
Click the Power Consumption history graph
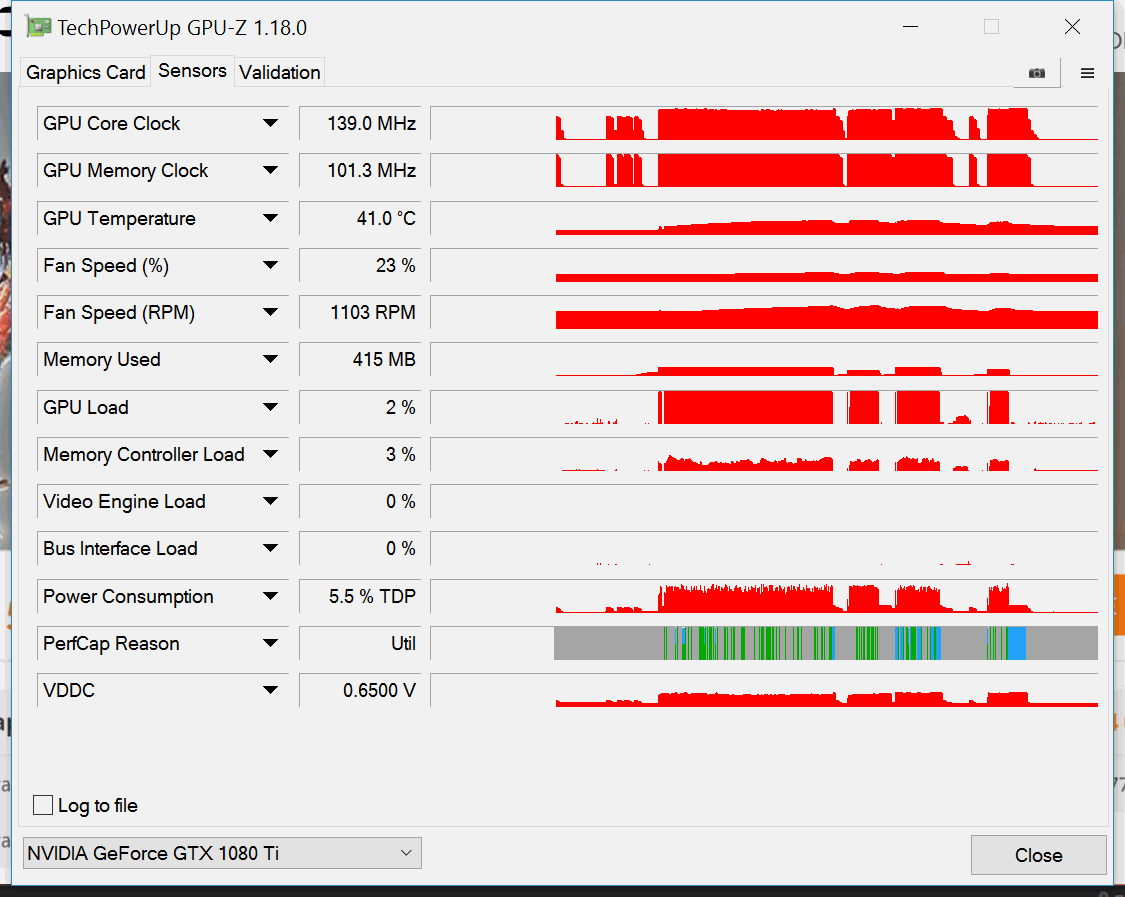pyautogui.click(x=764, y=596)
